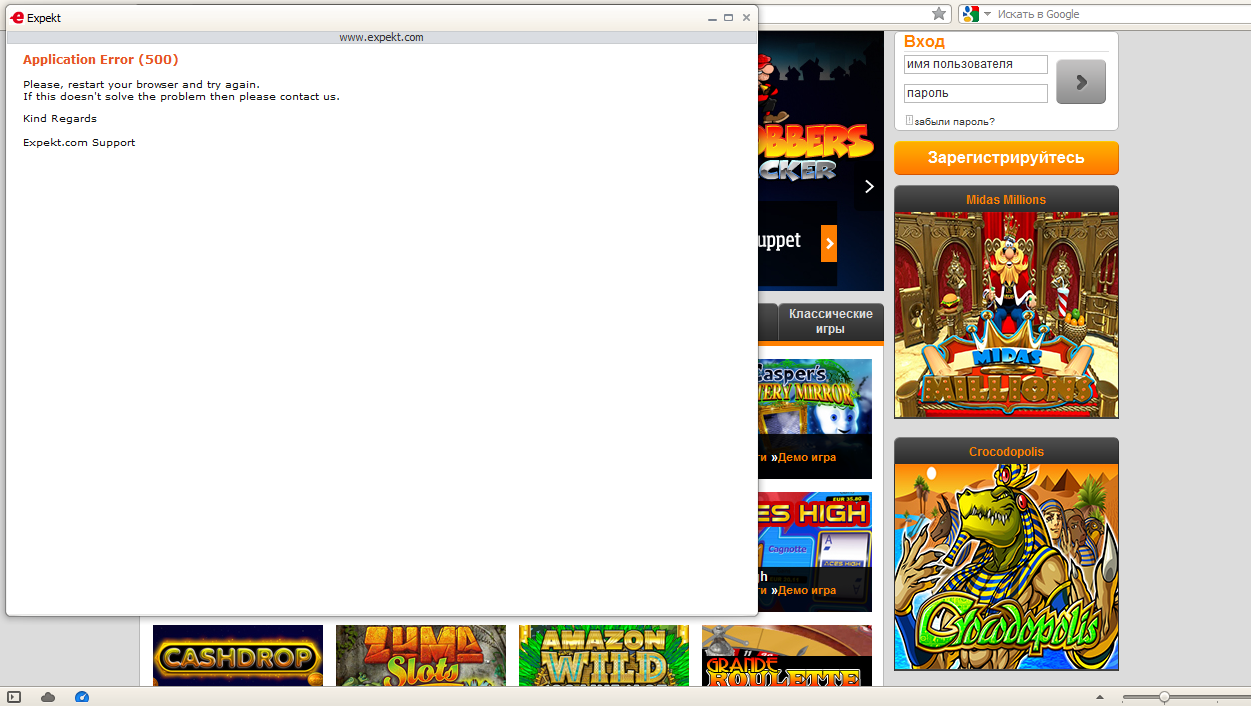Open the Amazon Wild game thumbnail
1251x706 pixels.
[604, 656]
